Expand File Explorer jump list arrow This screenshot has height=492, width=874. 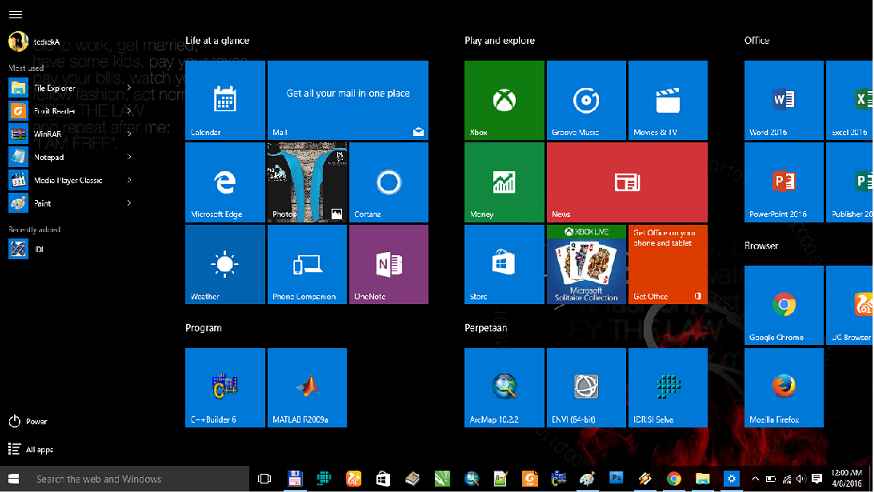coord(129,87)
